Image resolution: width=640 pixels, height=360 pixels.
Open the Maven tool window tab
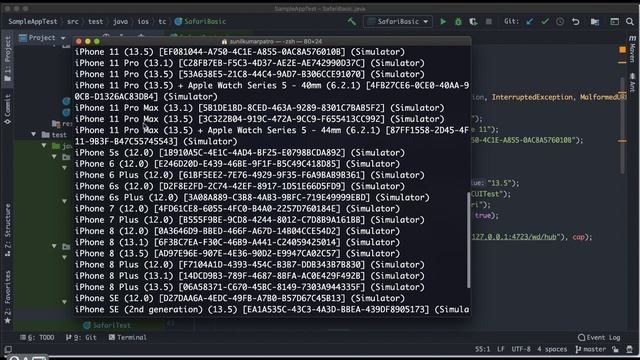(632, 49)
